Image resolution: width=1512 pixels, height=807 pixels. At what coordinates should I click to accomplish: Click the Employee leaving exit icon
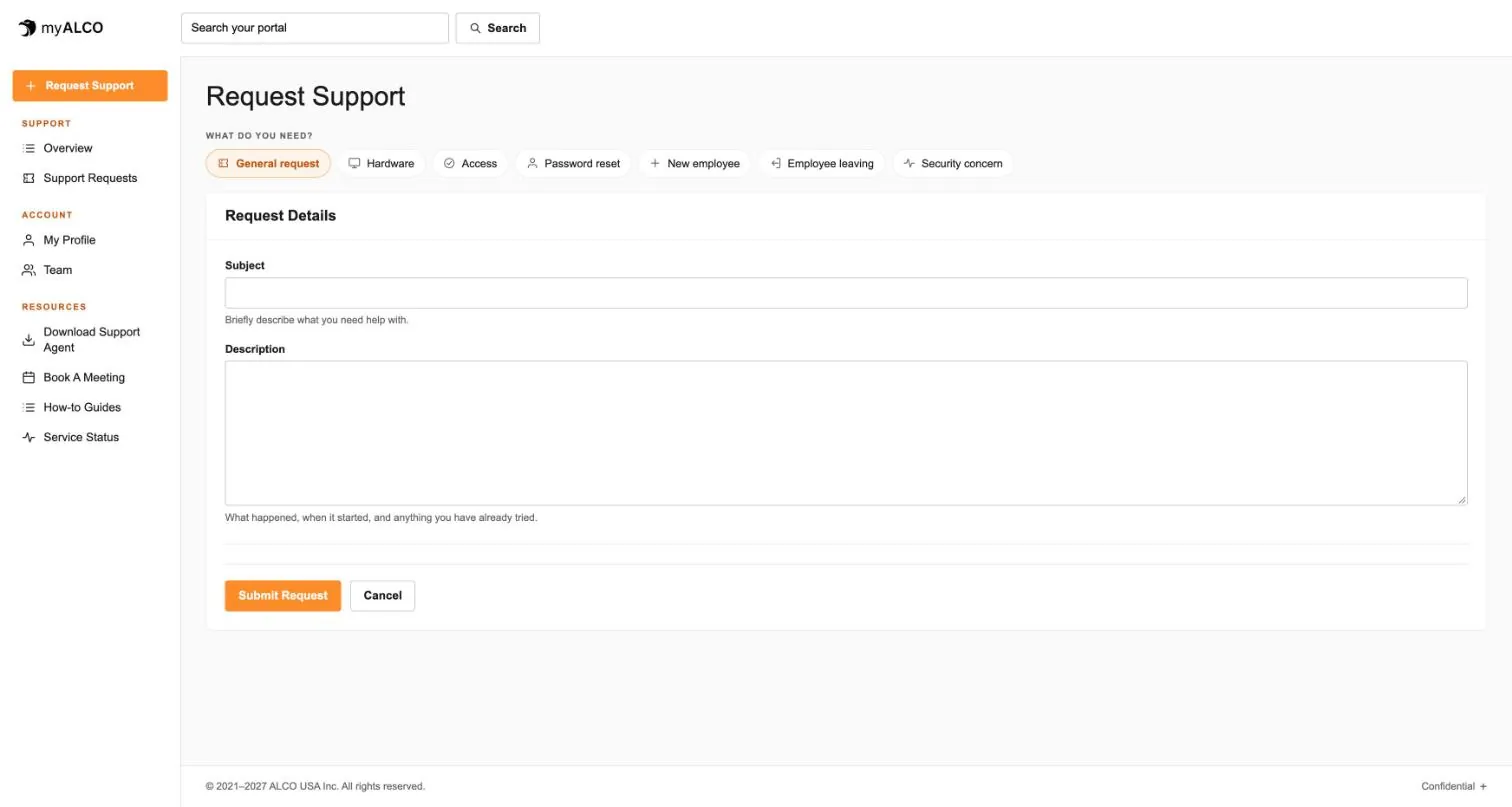point(775,163)
